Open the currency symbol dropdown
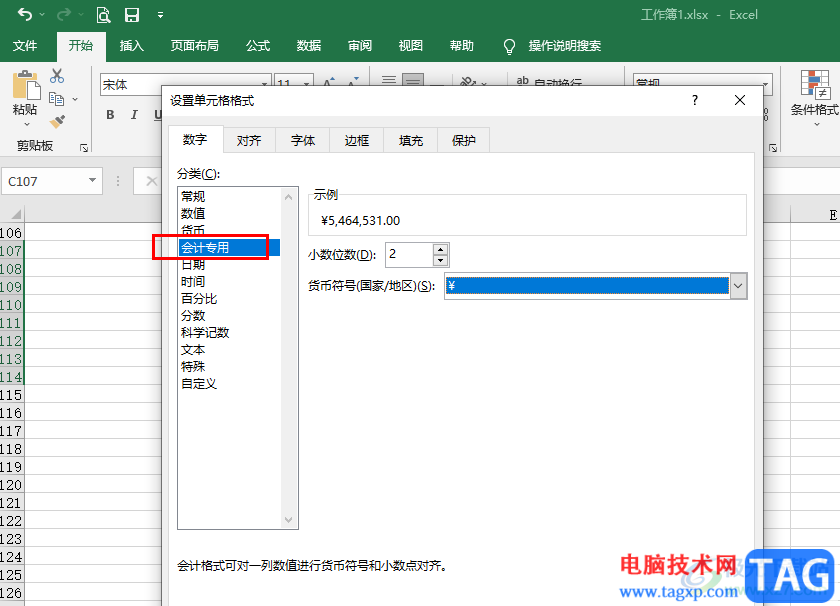The image size is (840, 606). (738, 286)
